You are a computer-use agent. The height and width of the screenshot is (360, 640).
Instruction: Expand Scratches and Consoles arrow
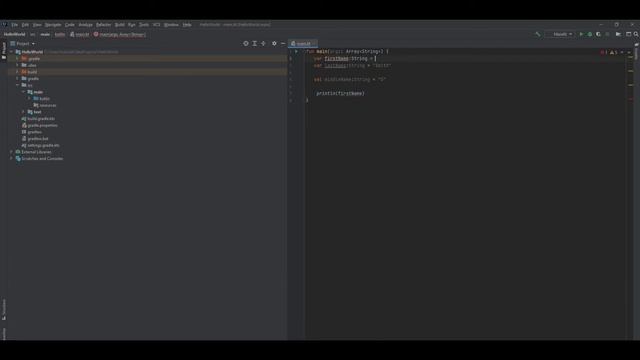12,158
